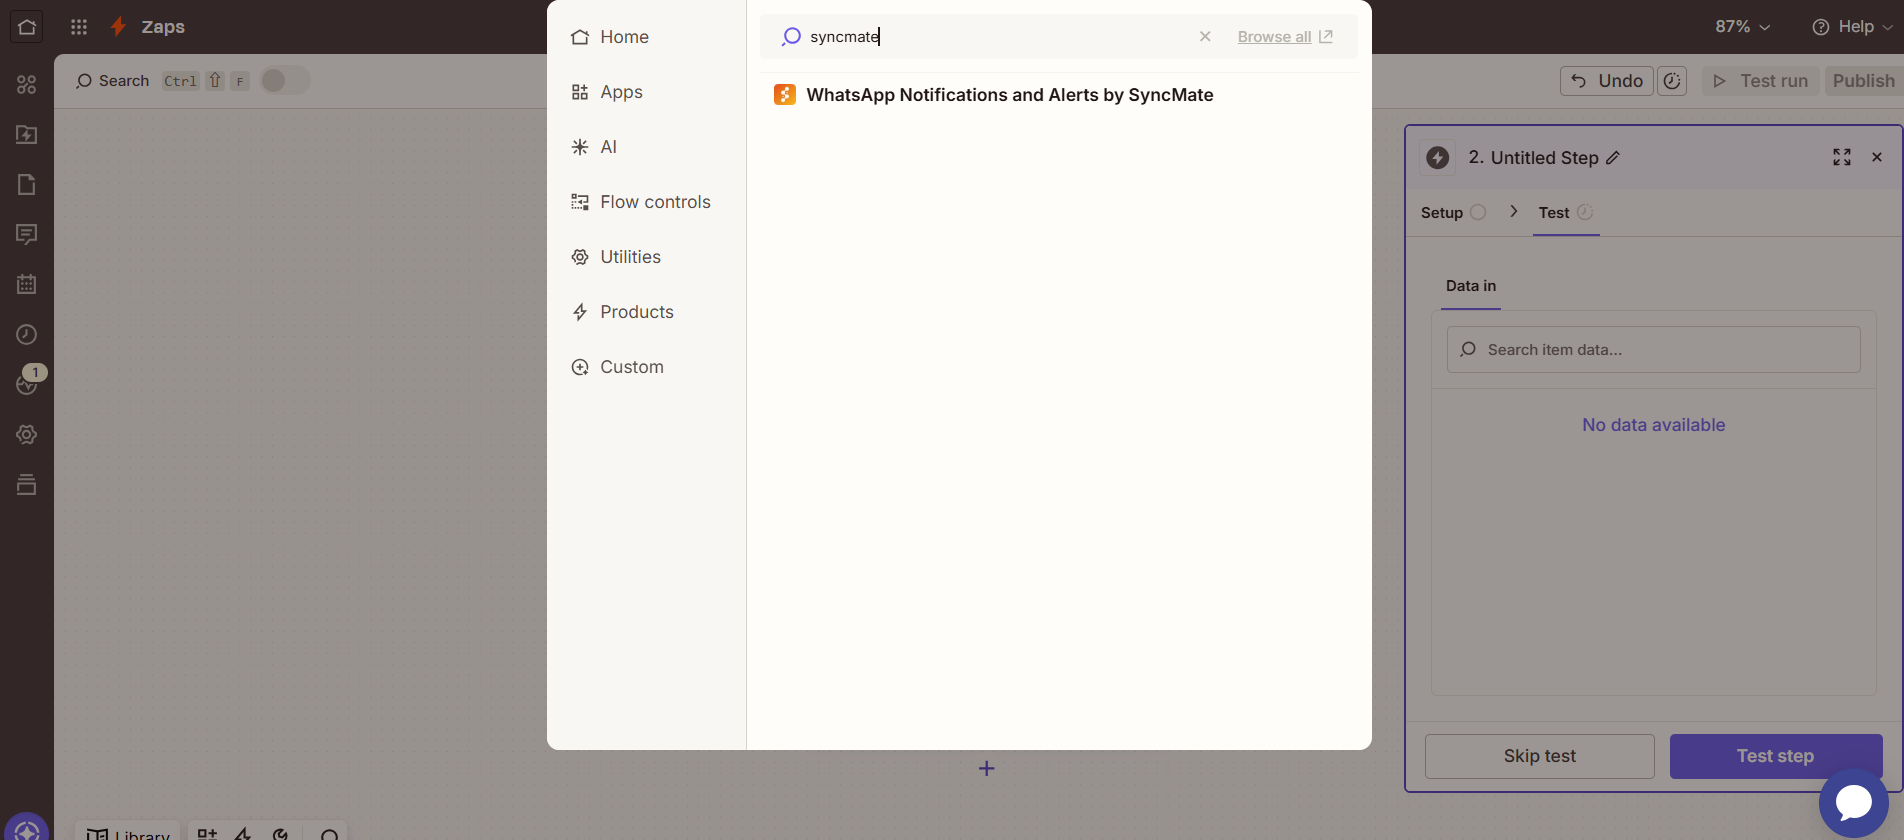Image resolution: width=1904 pixels, height=840 pixels.
Task: Select Flow controls category
Action: (655, 202)
